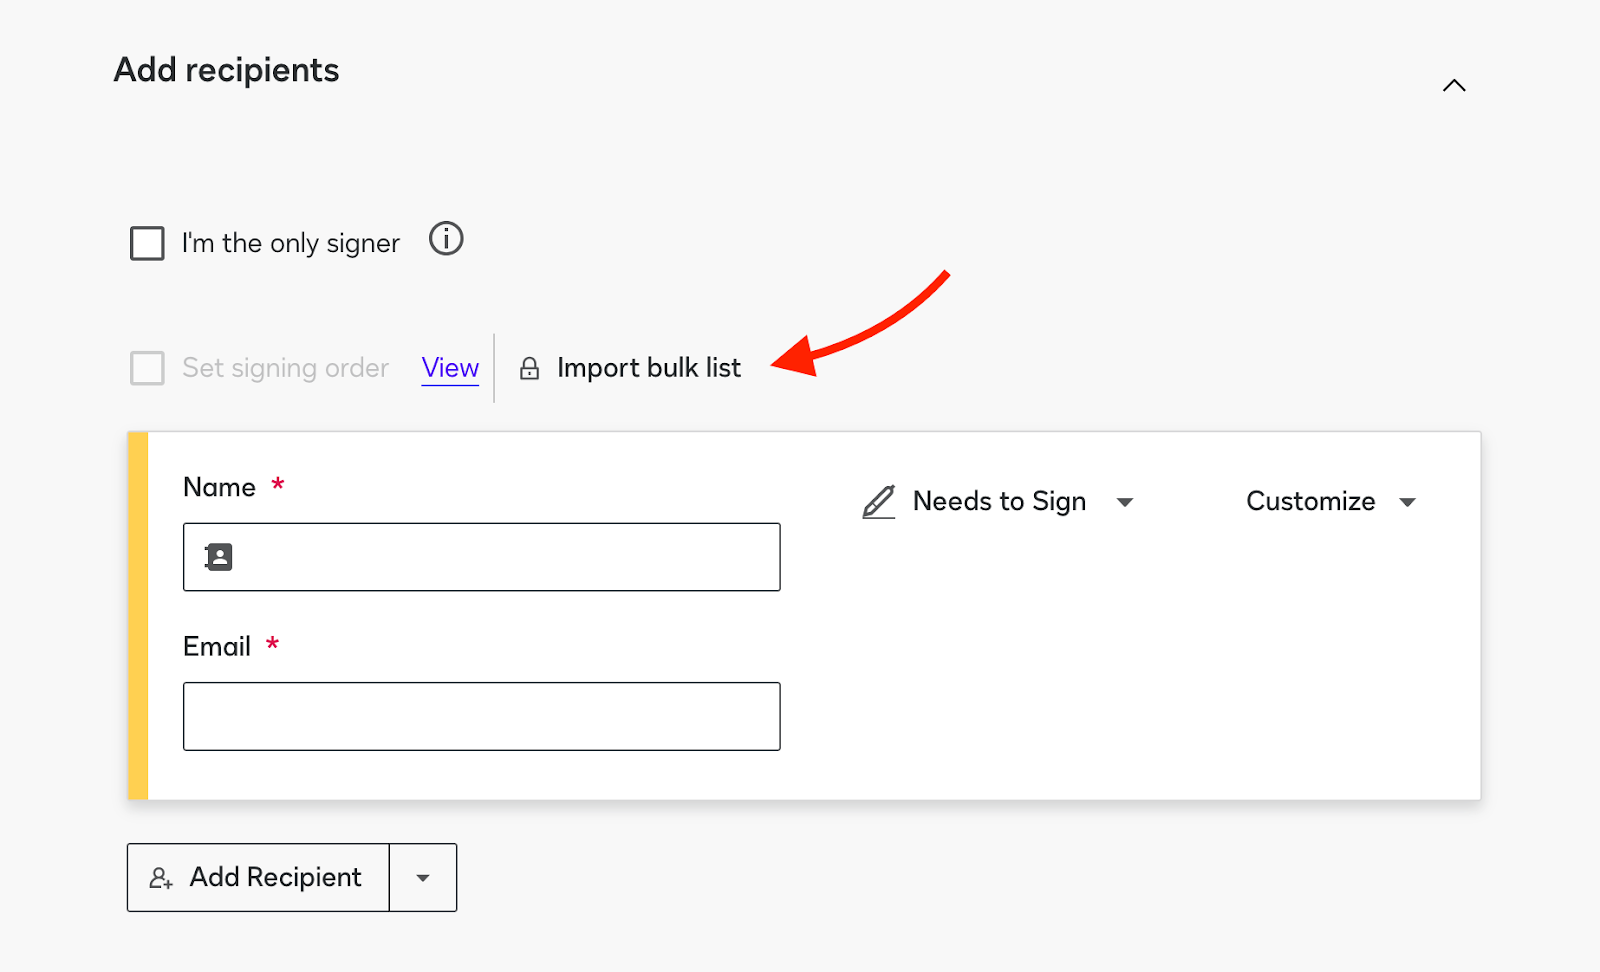This screenshot has height=972, width=1600.
Task: Collapse the Add recipients section chevron
Action: point(1454,86)
